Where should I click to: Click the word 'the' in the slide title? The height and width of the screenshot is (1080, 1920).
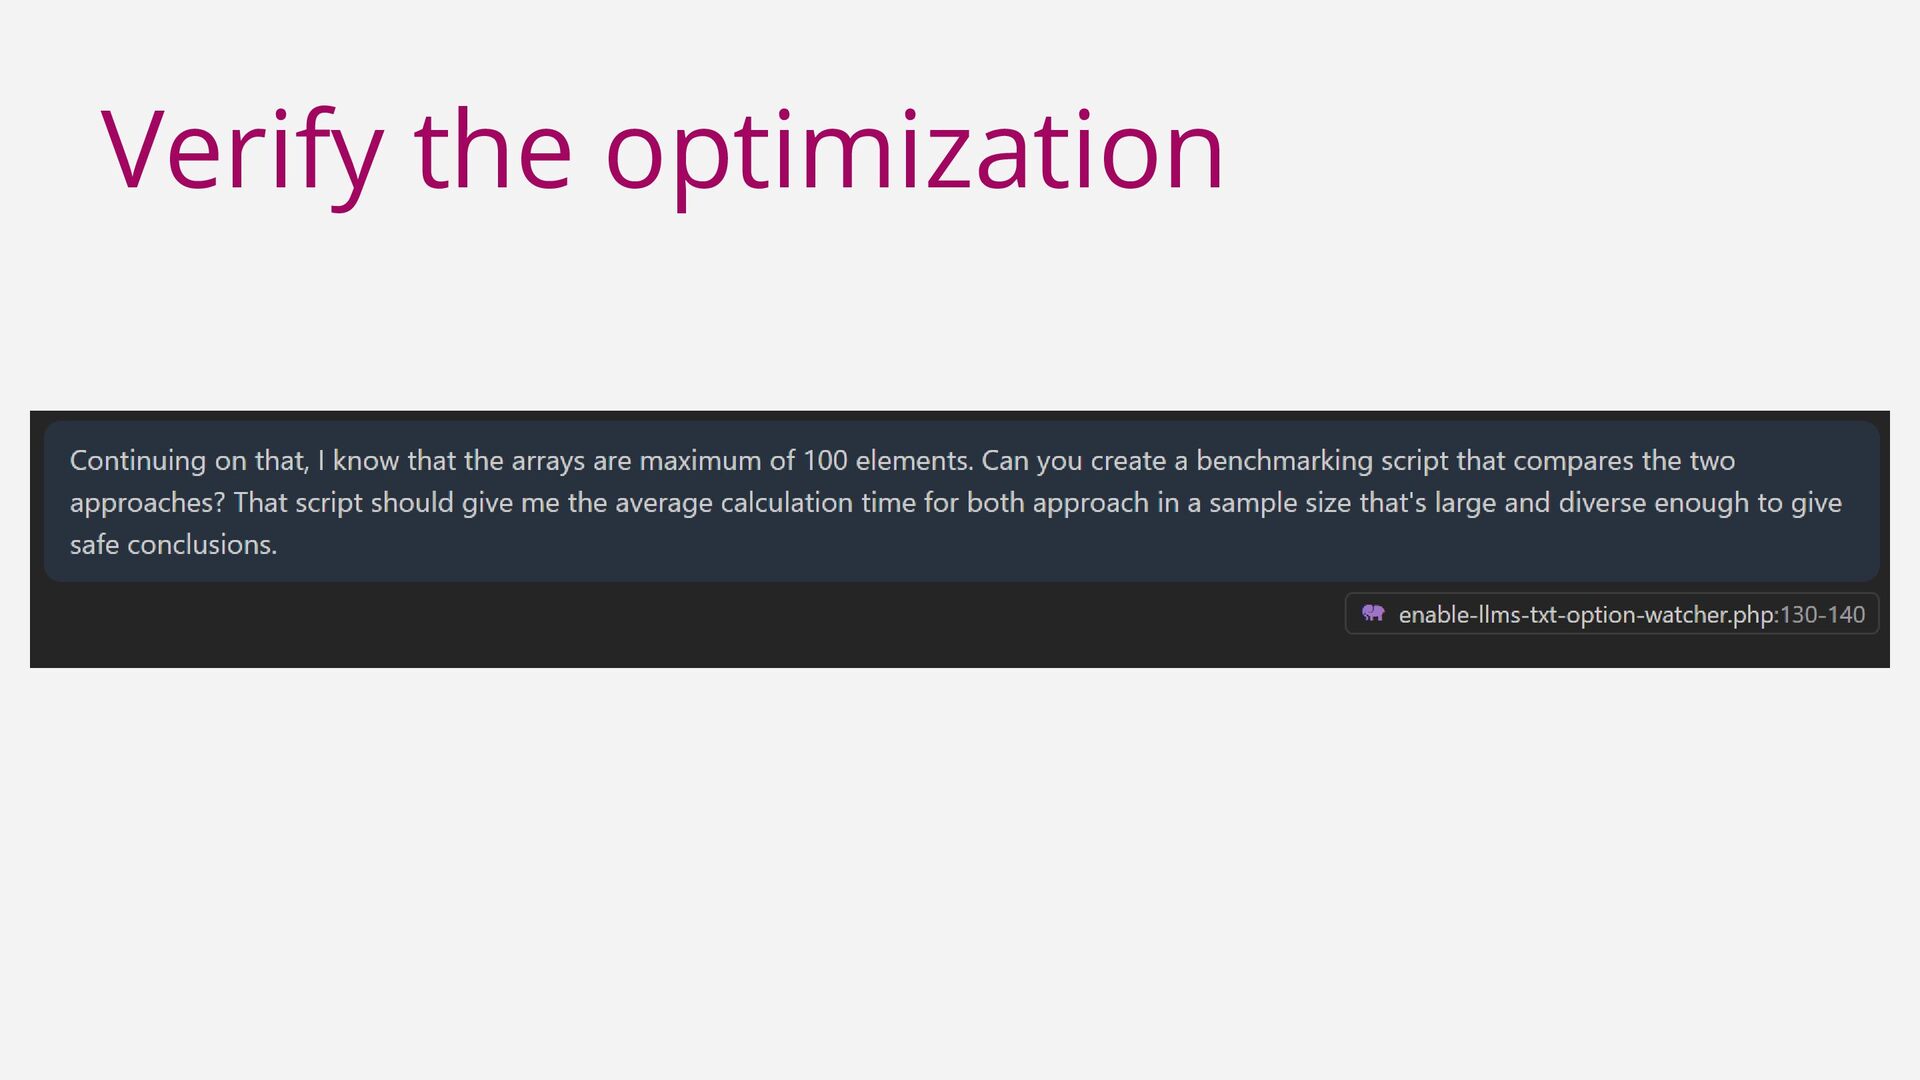point(493,152)
